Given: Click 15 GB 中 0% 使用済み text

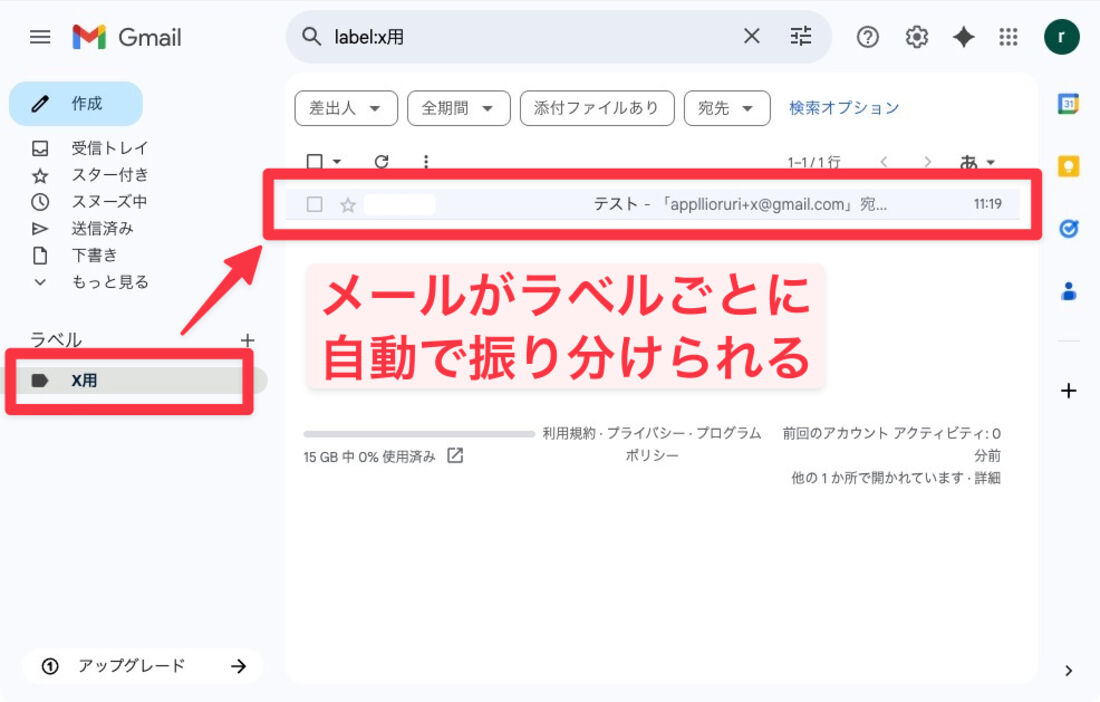Looking at the screenshot, I should (369, 457).
